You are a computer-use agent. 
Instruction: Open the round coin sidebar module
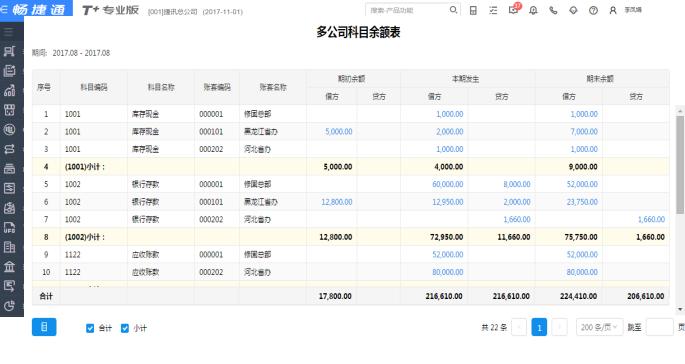click(9, 129)
